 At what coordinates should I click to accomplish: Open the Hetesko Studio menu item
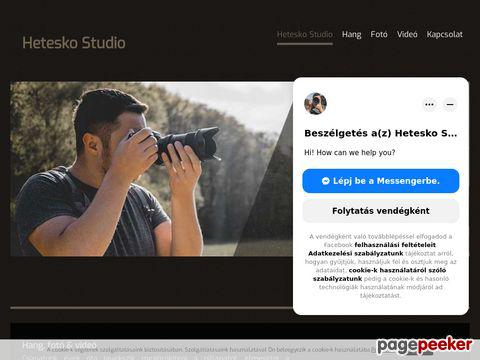(x=305, y=34)
